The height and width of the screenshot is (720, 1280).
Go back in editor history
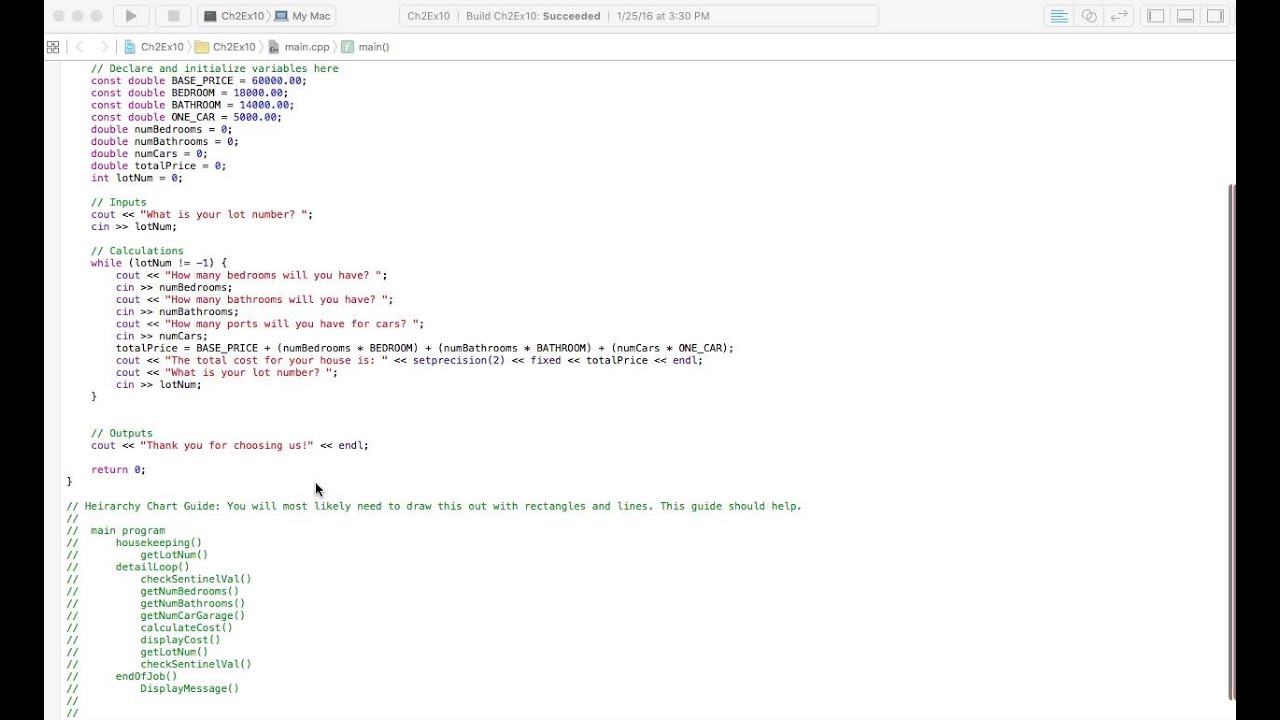pyautogui.click(x=79, y=47)
